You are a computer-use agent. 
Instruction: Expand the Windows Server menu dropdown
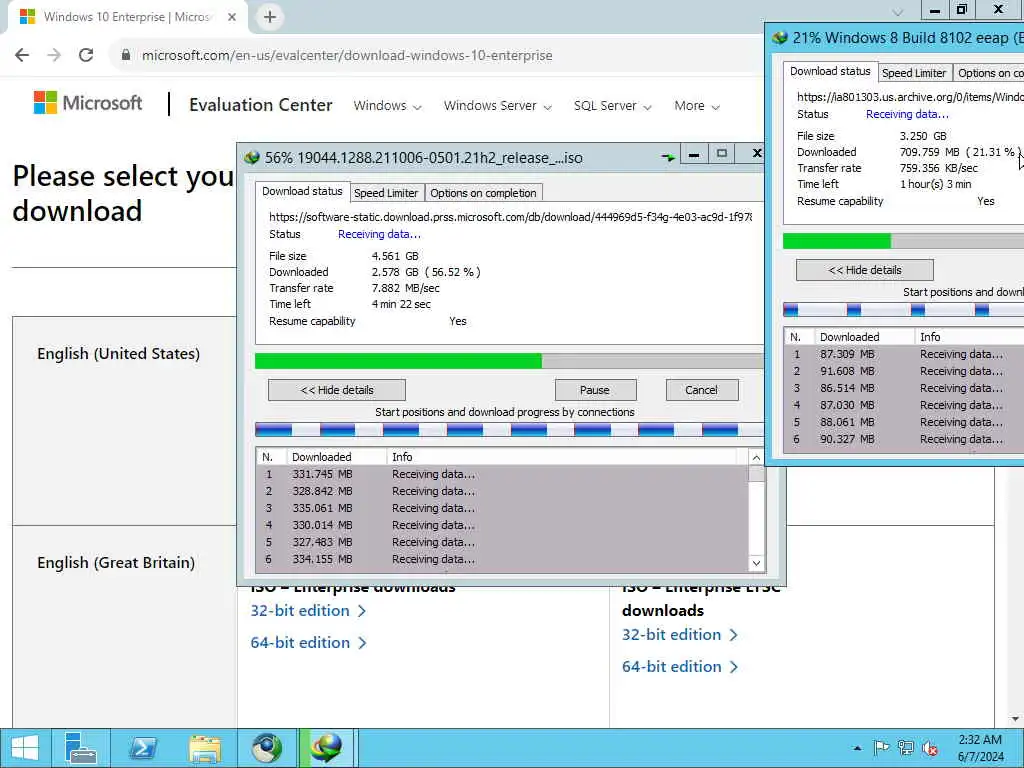click(498, 106)
